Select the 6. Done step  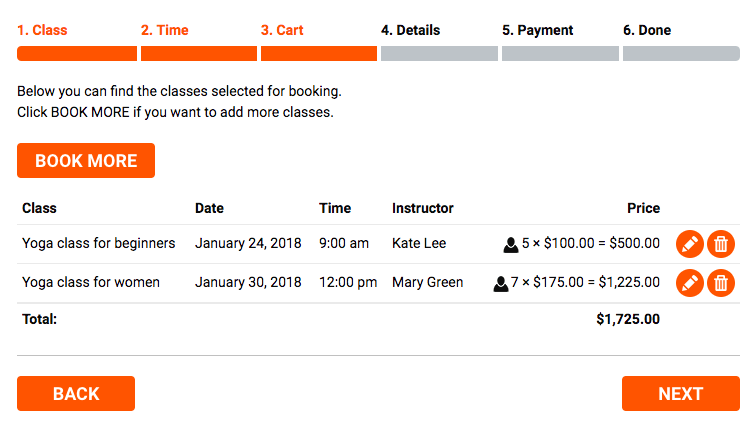[x=647, y=30]
